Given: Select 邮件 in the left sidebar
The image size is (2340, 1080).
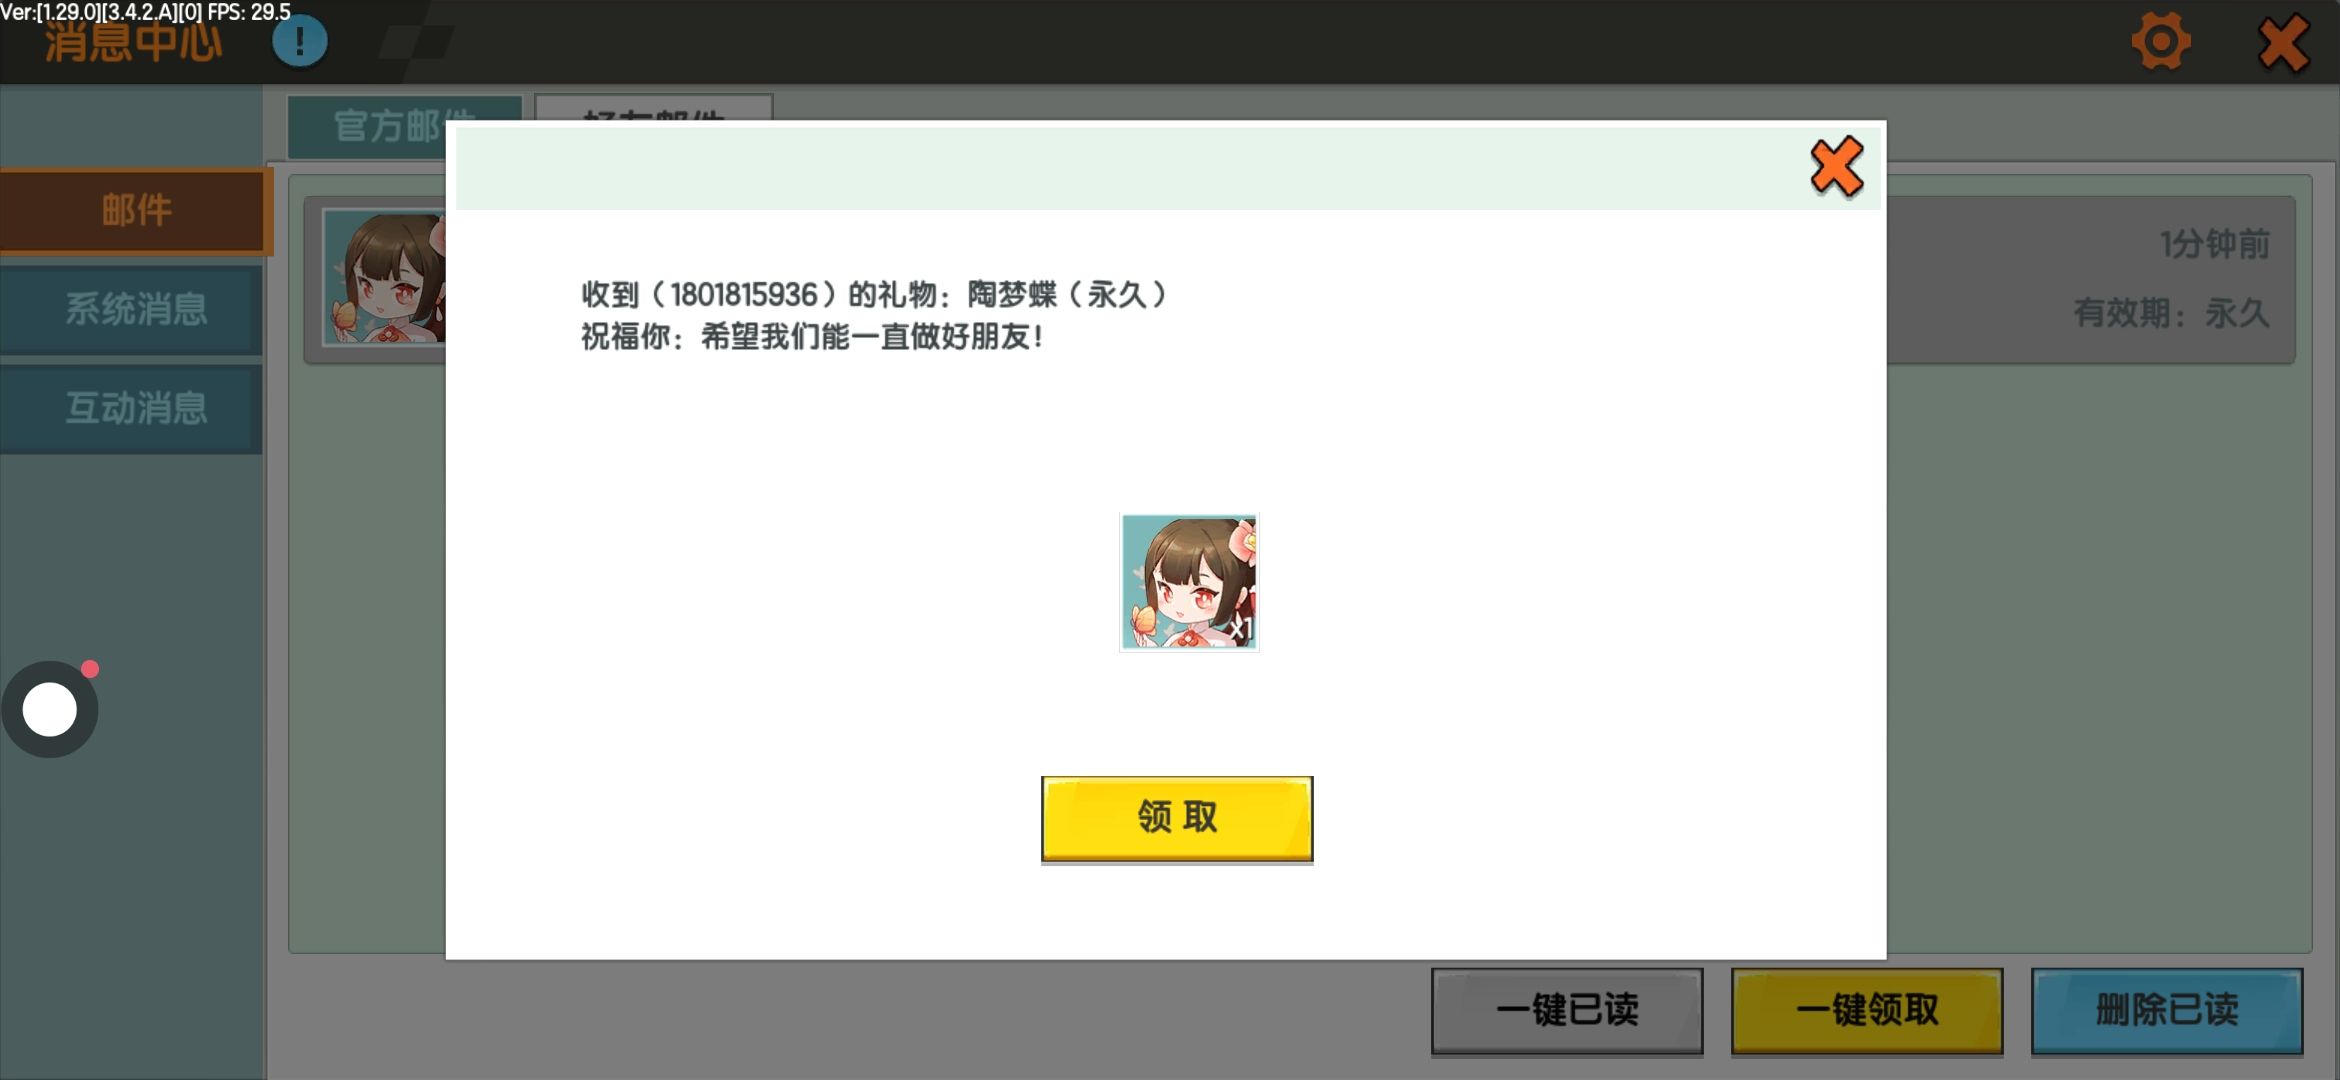Looking at the screenshot, I should (135, 211).
